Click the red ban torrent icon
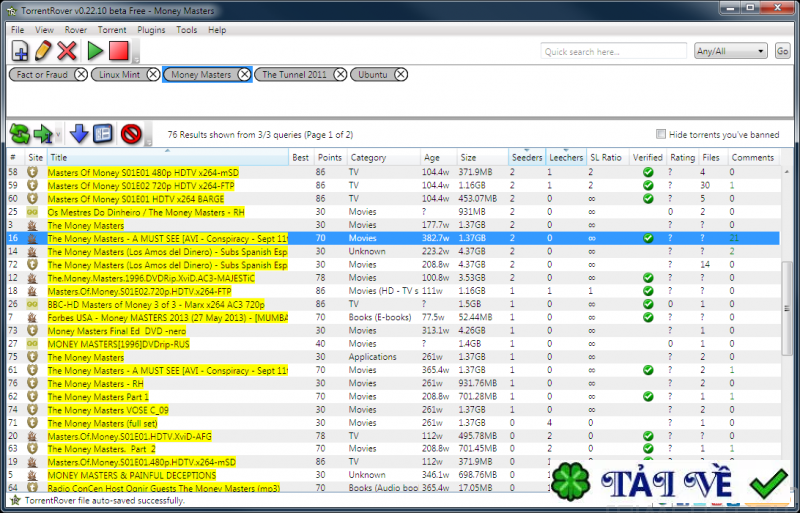Screen dimensions: 800x513 coord(130,134)
